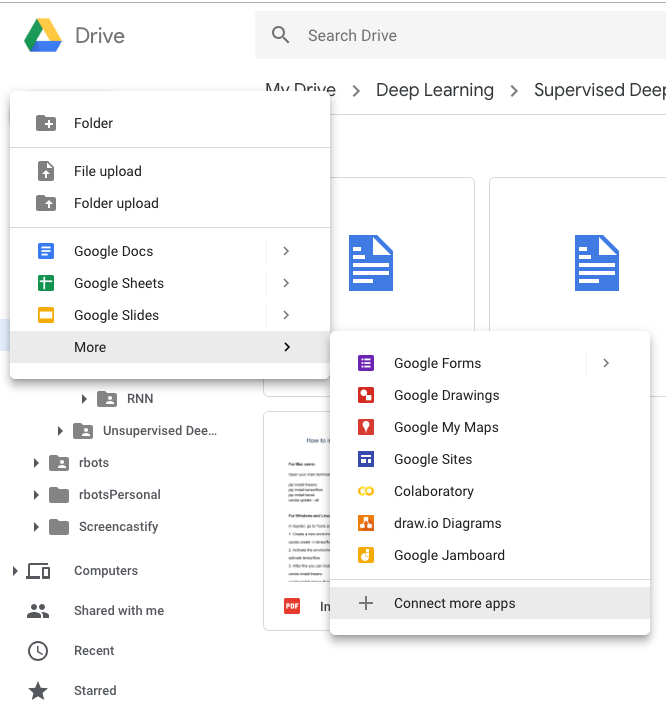Open the Google Docs submenu arrow

[286, 251]
